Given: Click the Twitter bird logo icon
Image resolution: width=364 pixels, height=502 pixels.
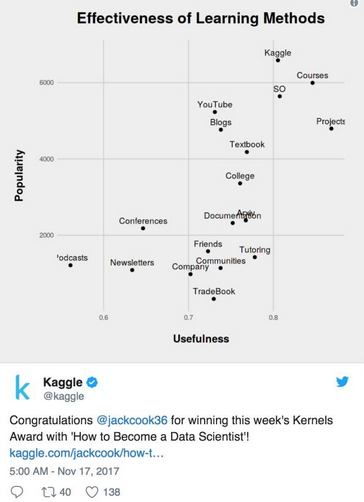Looking at the screenshot, I should point(342,381).
